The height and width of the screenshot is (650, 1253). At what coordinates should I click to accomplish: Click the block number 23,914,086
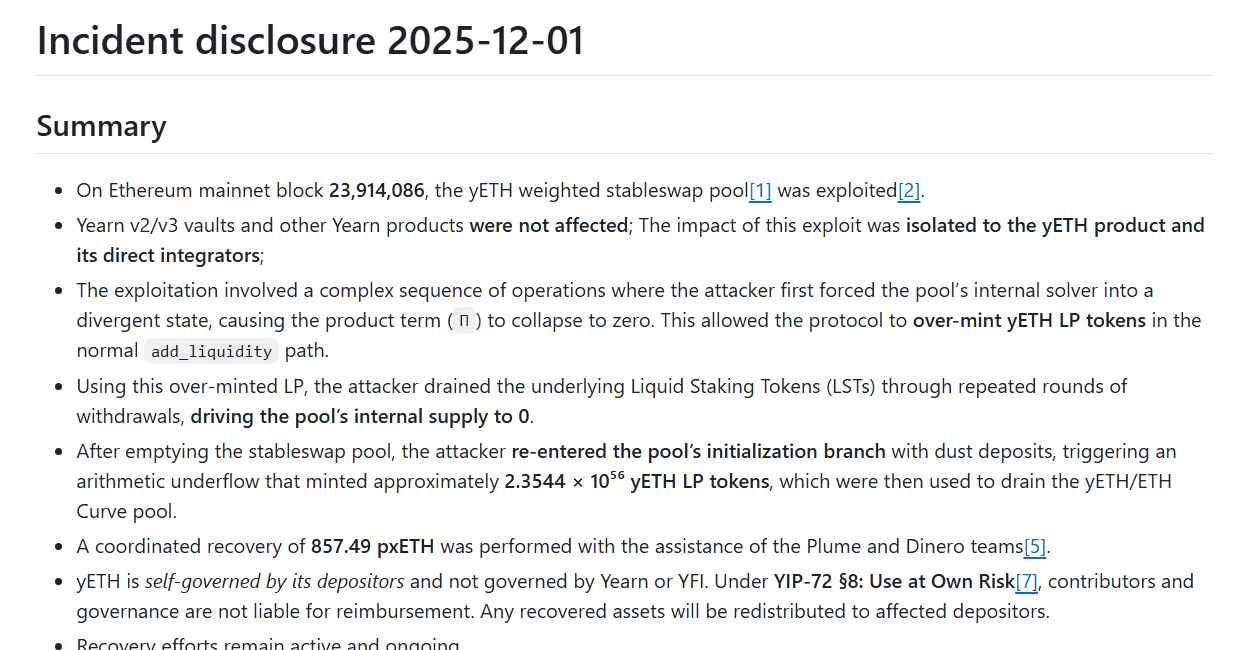coord(376,191)
